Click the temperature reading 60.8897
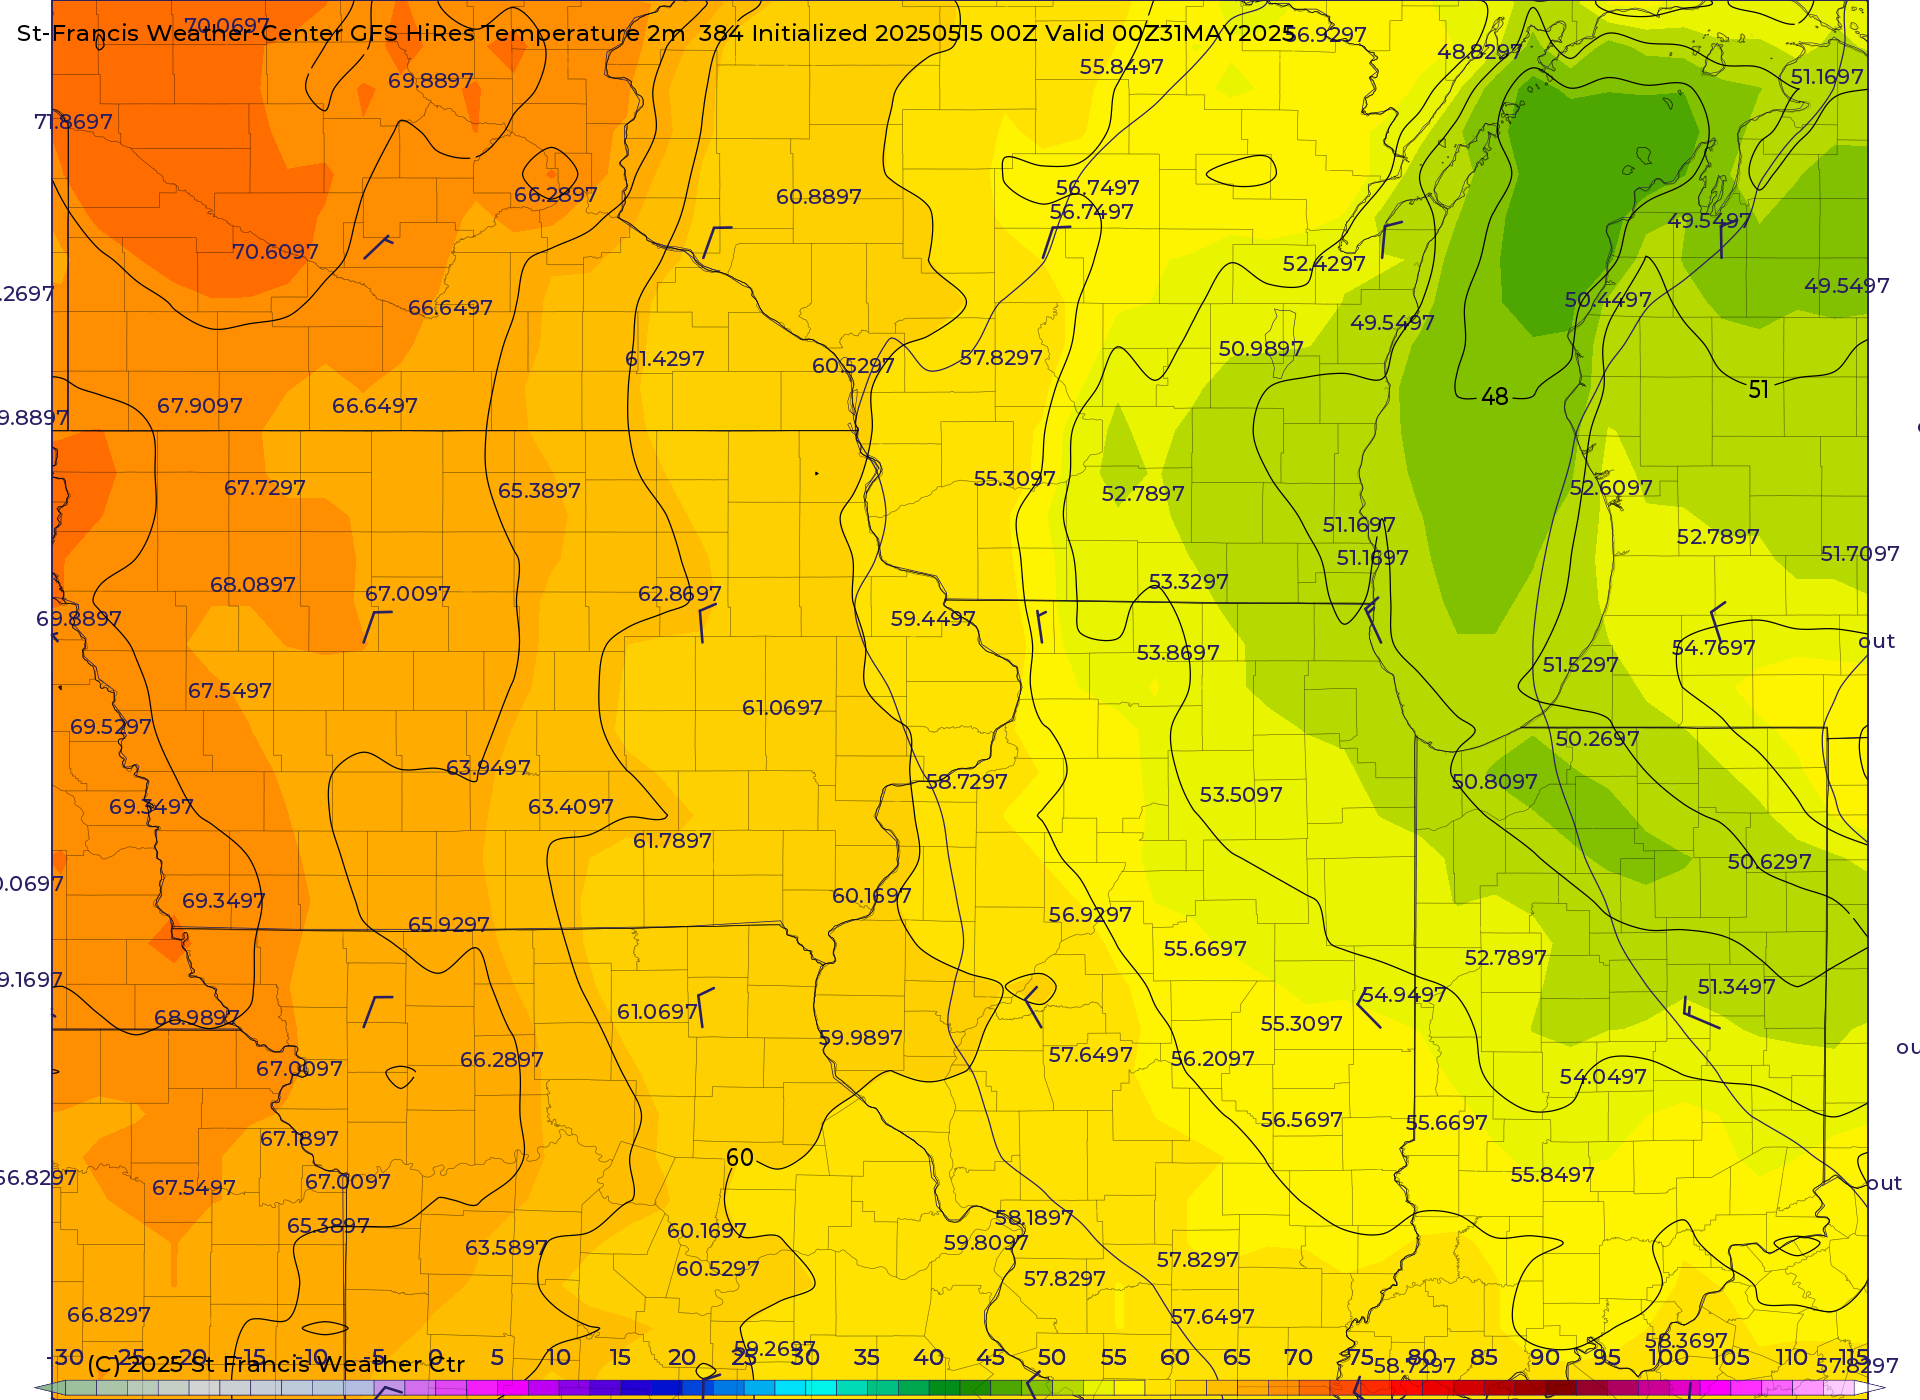The width and height of the screenshot is (1920, 1400). click(x=819, y=197)
